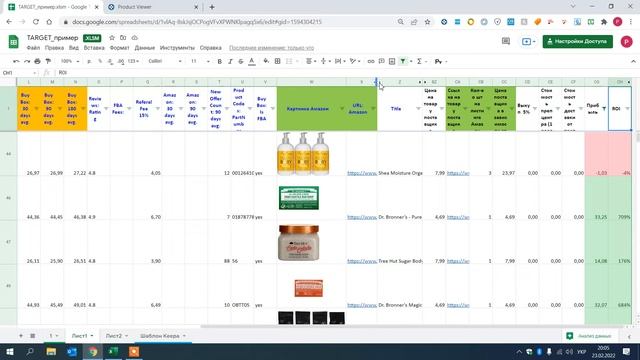Open the Правка menu

pyautogui.click(x=54, y=48)
